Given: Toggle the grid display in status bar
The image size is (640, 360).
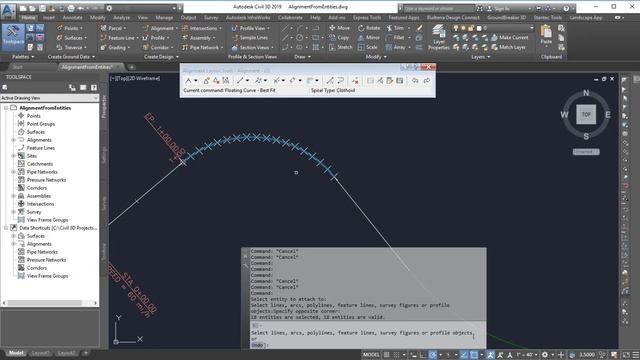Looking at the screenshot, I should pyautogui.click(x=386, y=355).
